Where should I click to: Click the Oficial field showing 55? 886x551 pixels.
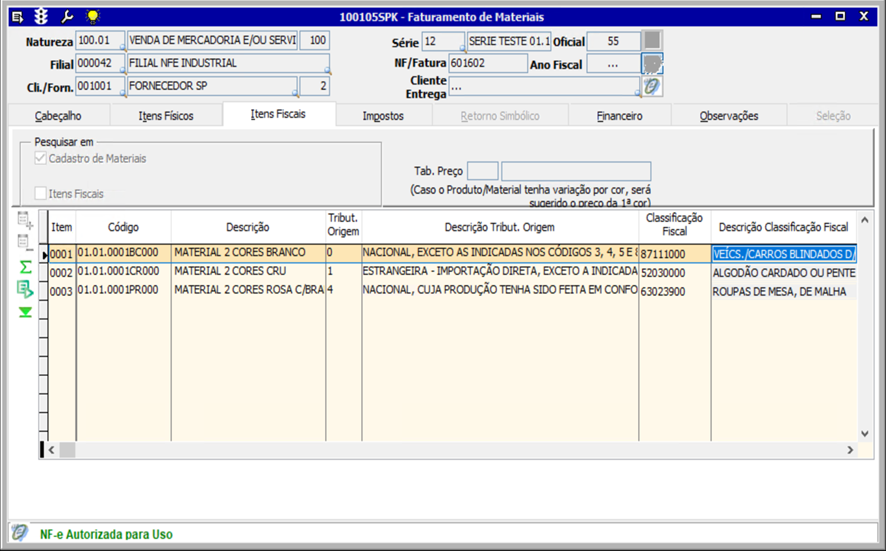point(614,41)
